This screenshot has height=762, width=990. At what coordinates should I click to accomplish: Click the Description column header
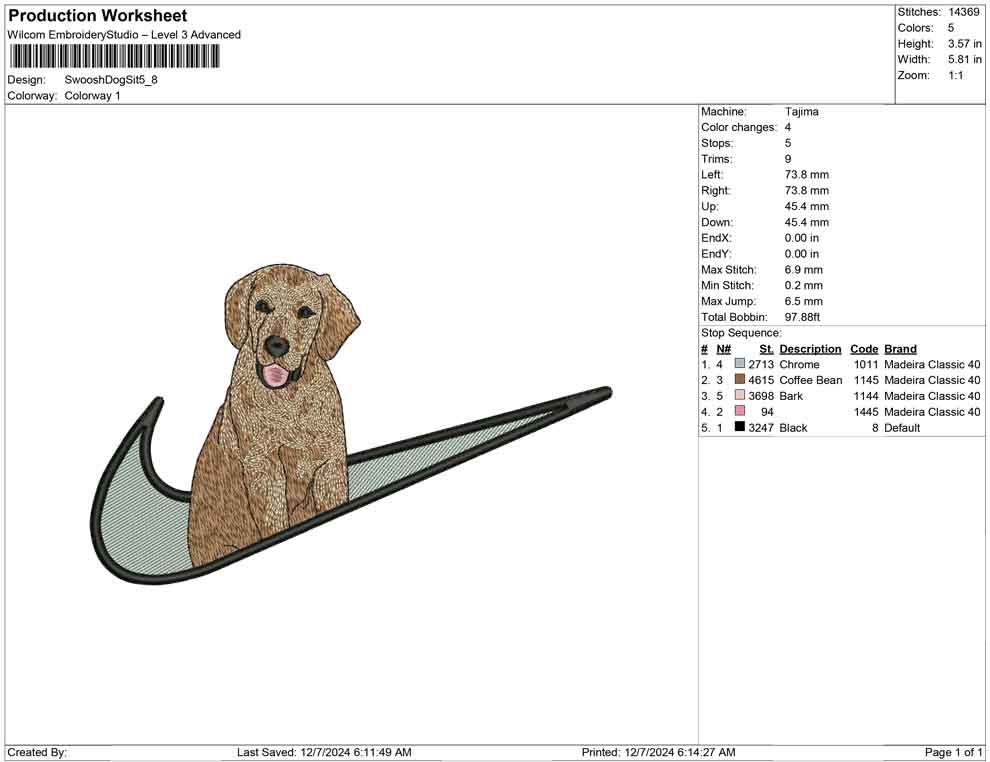pos(810,349)
